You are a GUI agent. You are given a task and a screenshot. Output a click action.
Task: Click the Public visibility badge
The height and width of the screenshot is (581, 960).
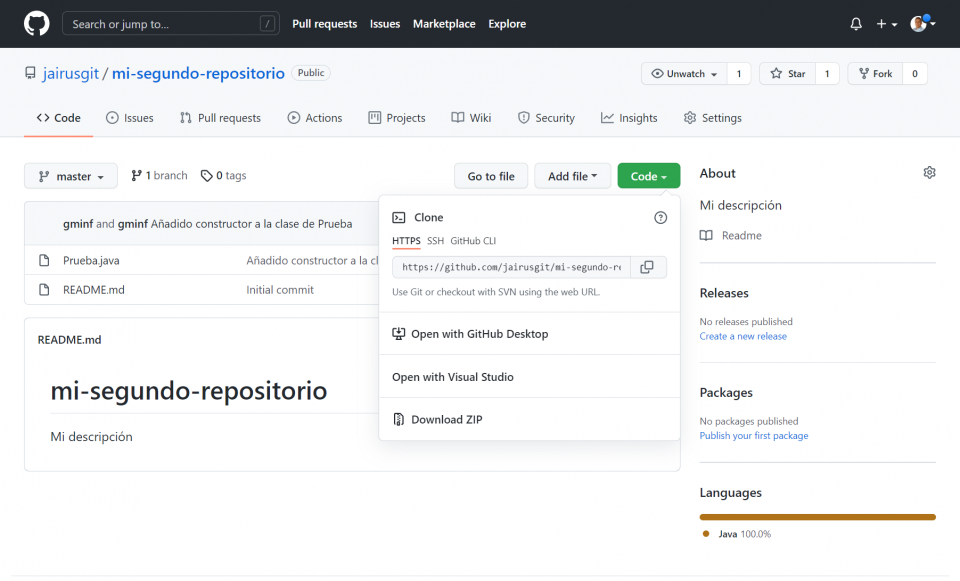pyautogui.click(x=311, y=73)
